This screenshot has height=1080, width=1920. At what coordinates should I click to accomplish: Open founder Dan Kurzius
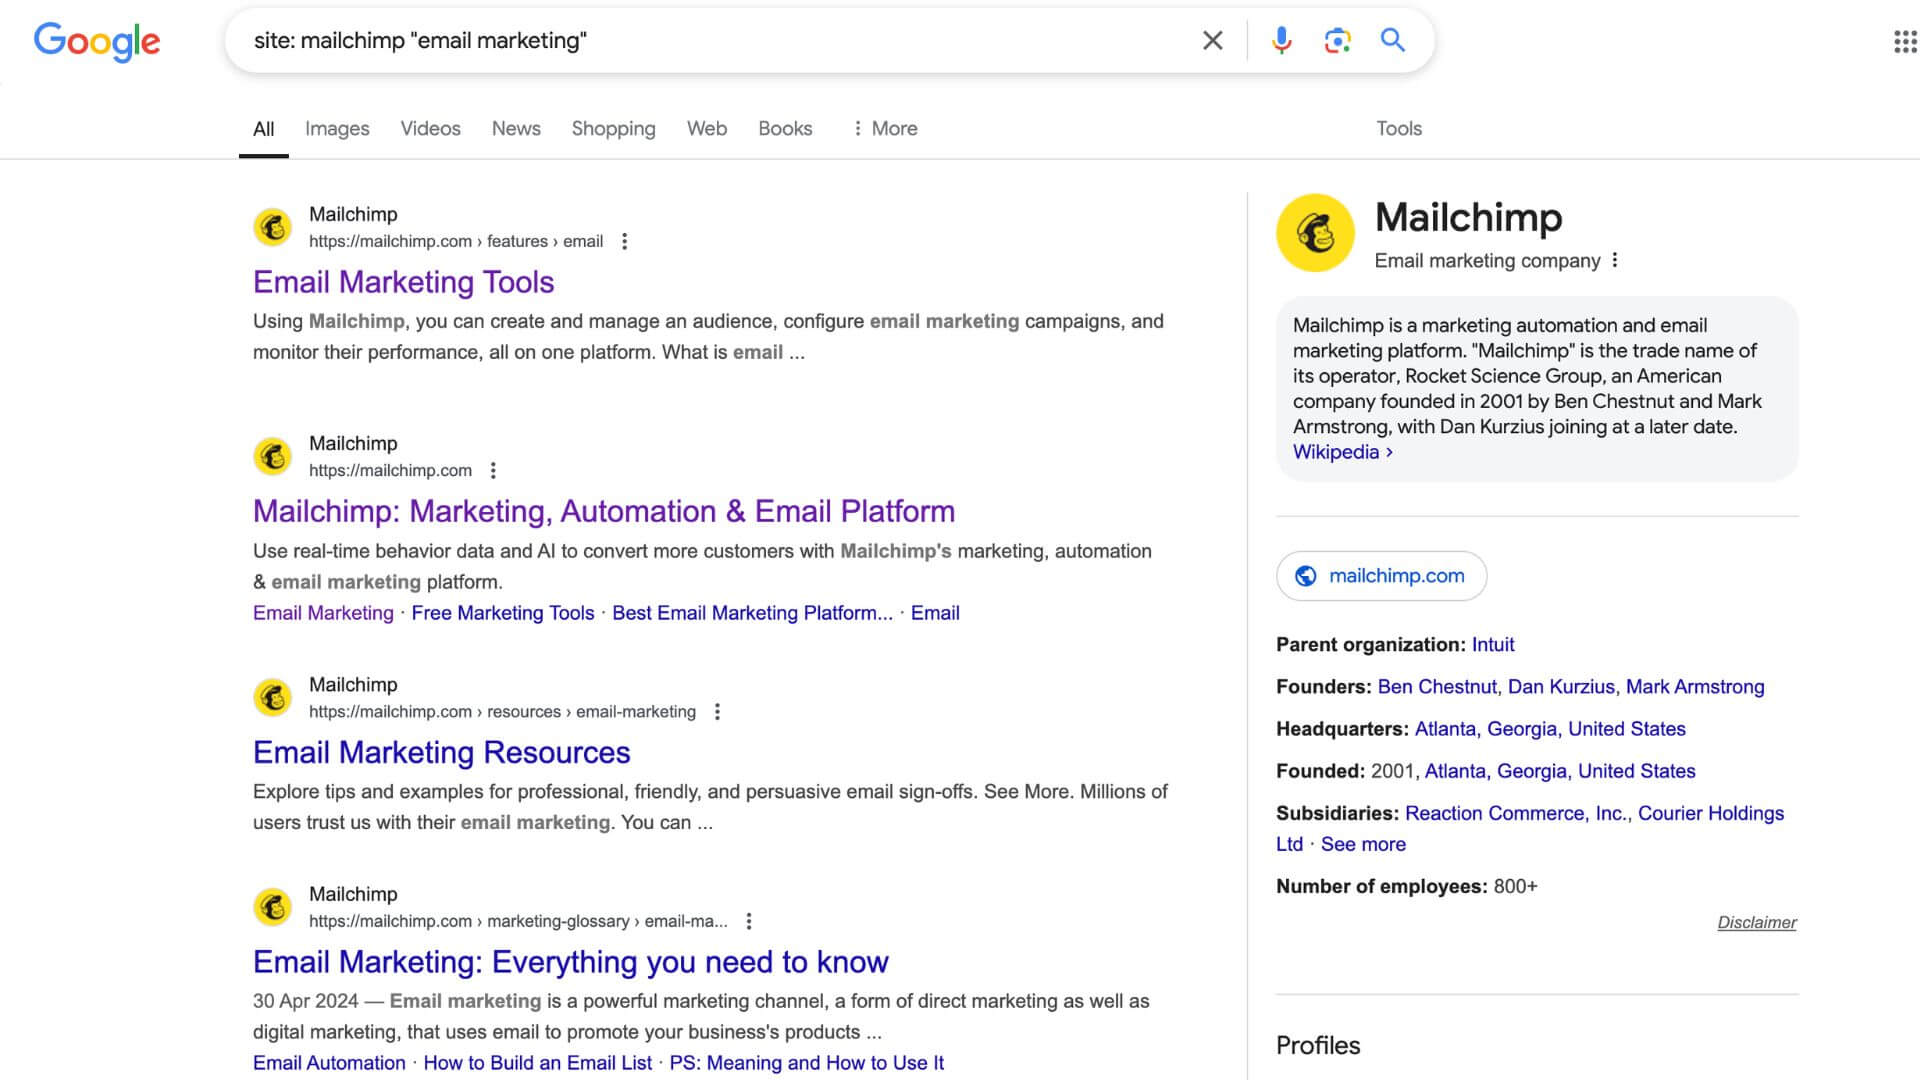pos(1561,687)
